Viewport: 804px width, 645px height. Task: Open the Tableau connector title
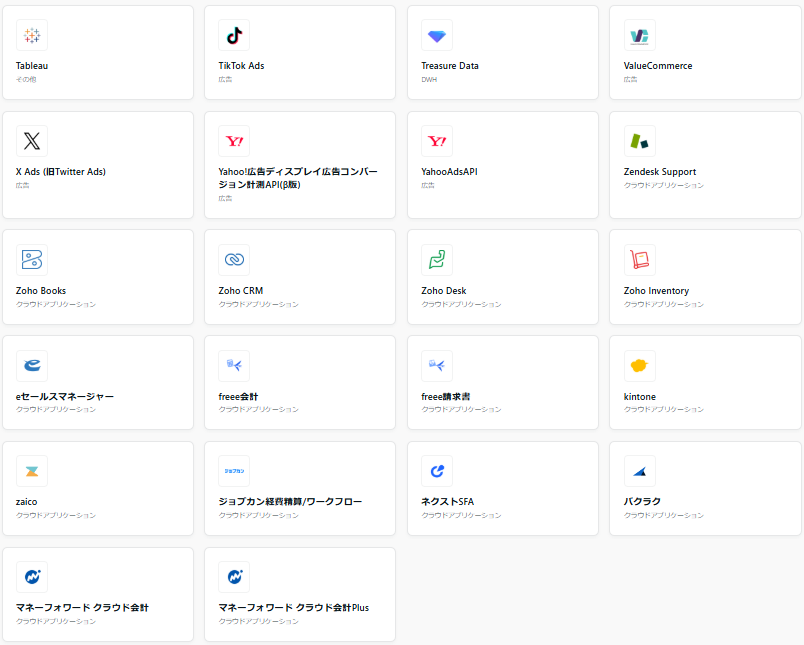click(32, 66)
